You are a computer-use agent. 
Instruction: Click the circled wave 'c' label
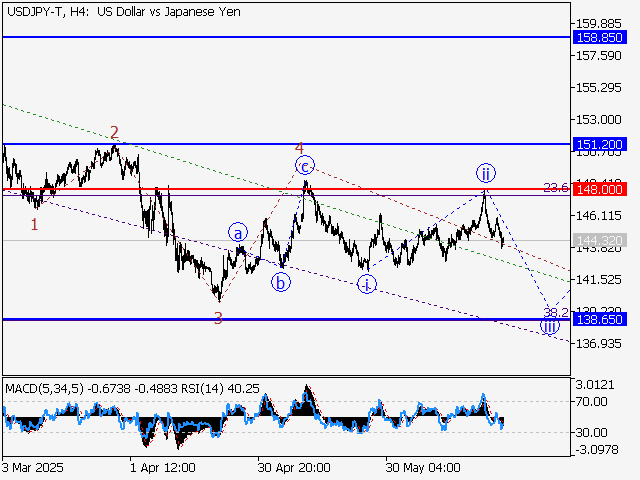point(304,165)
